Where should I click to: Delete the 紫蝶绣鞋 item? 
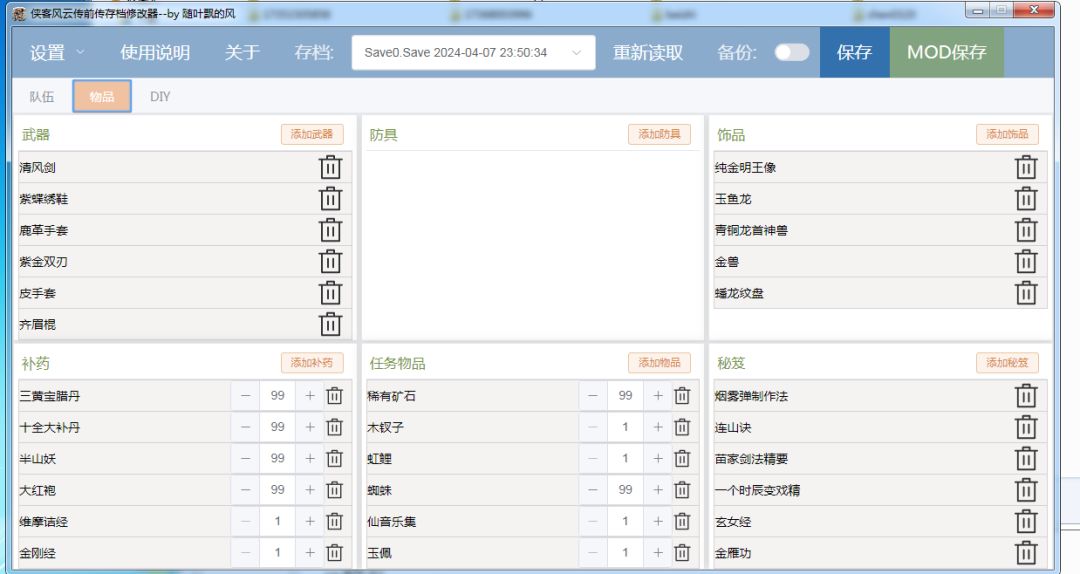[331, 198]
